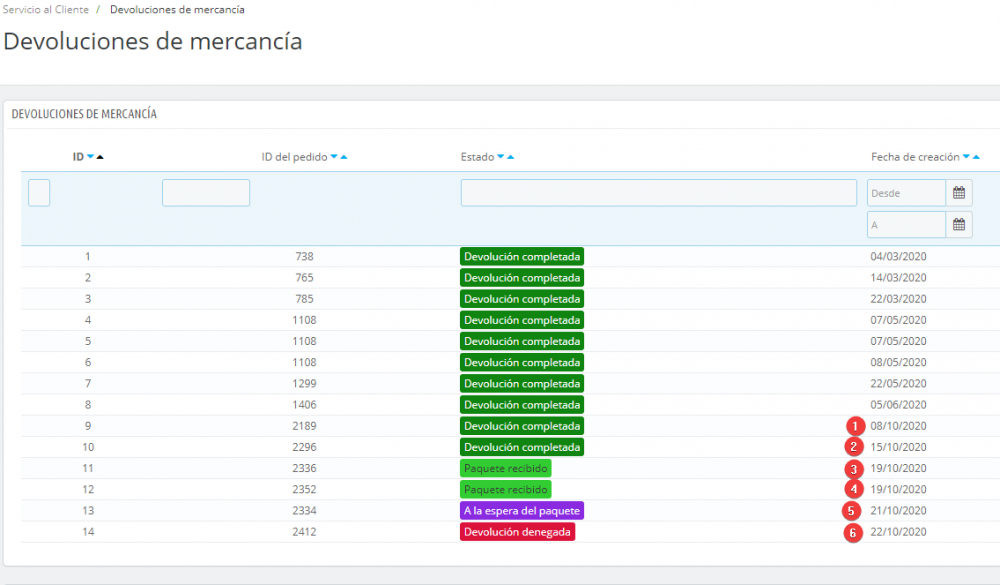Focus the Estado filter text field
1000x585 pixels.
pyautogui.click(x=659, y=193)
